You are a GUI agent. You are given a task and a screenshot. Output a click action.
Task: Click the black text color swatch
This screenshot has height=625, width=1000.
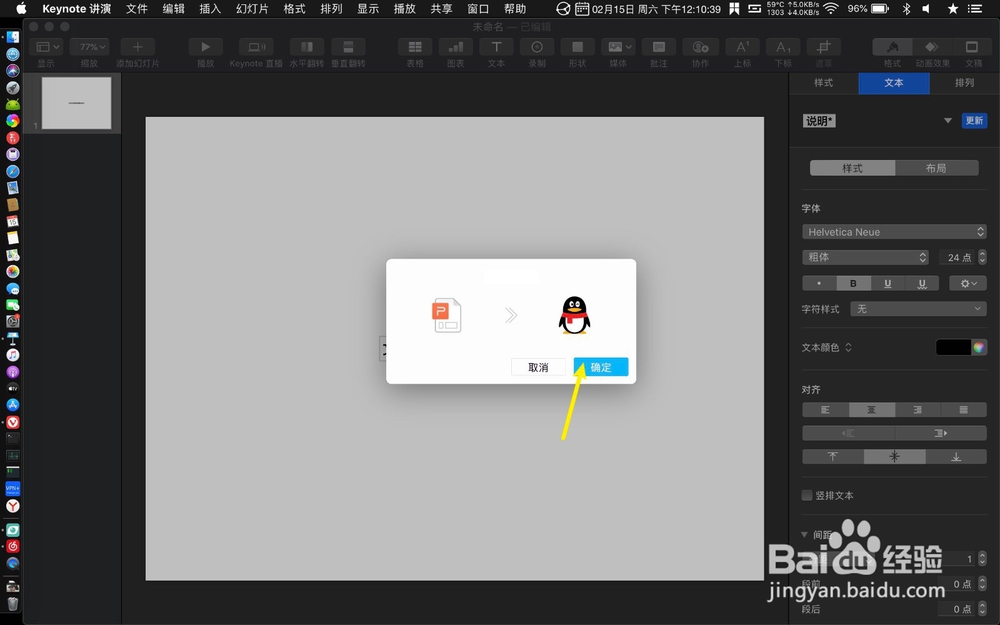coord(953,347)
